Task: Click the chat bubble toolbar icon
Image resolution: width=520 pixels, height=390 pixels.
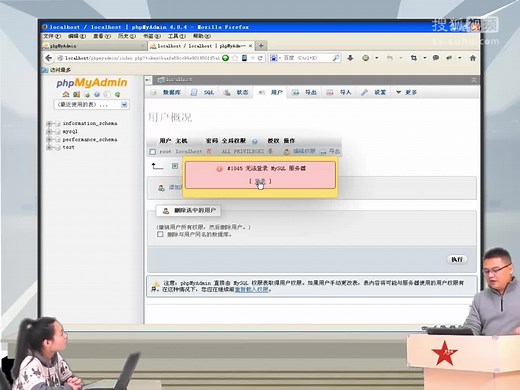Action: coord(435,58)
